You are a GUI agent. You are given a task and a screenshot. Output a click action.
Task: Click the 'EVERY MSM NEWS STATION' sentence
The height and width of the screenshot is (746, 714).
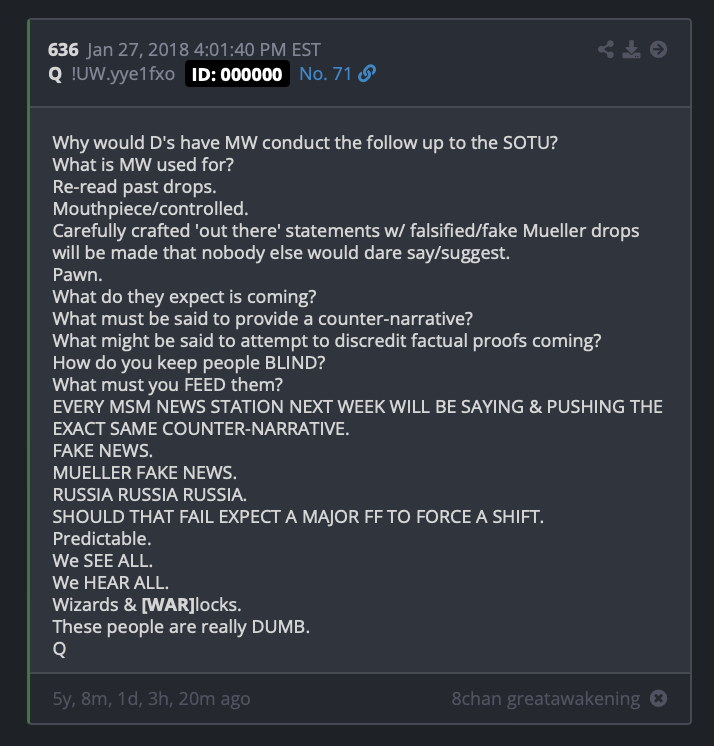pyautogui.click(x=357, y=418)
